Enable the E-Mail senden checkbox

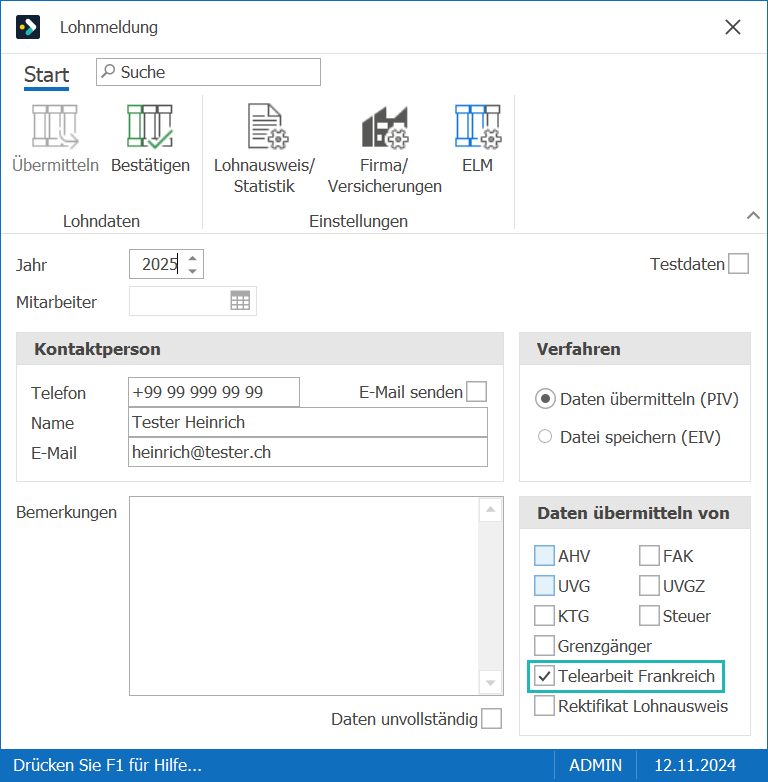pos(477,391)
